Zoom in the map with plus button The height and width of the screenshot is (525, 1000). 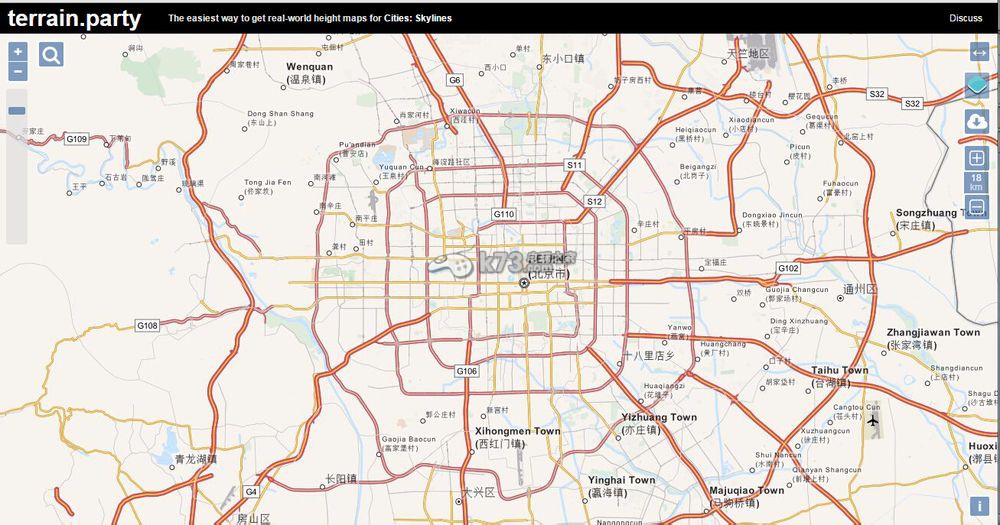point(18,51)
